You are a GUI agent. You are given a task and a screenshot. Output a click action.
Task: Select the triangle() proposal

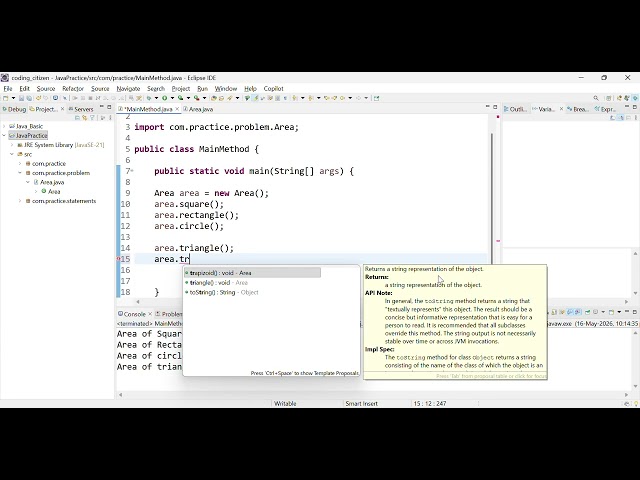coord(252,282)
